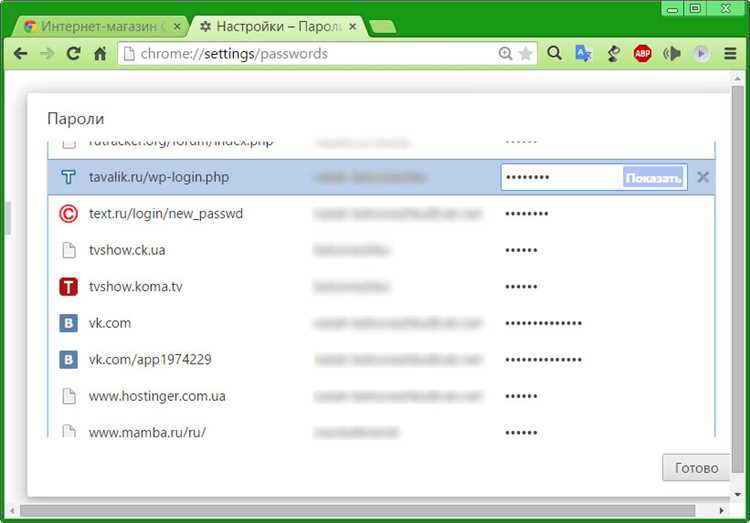The height and width of the screenshot is (523, 750).
Task: Click the scroll-down arrow on the right
Action: click(x=738, y=494)
